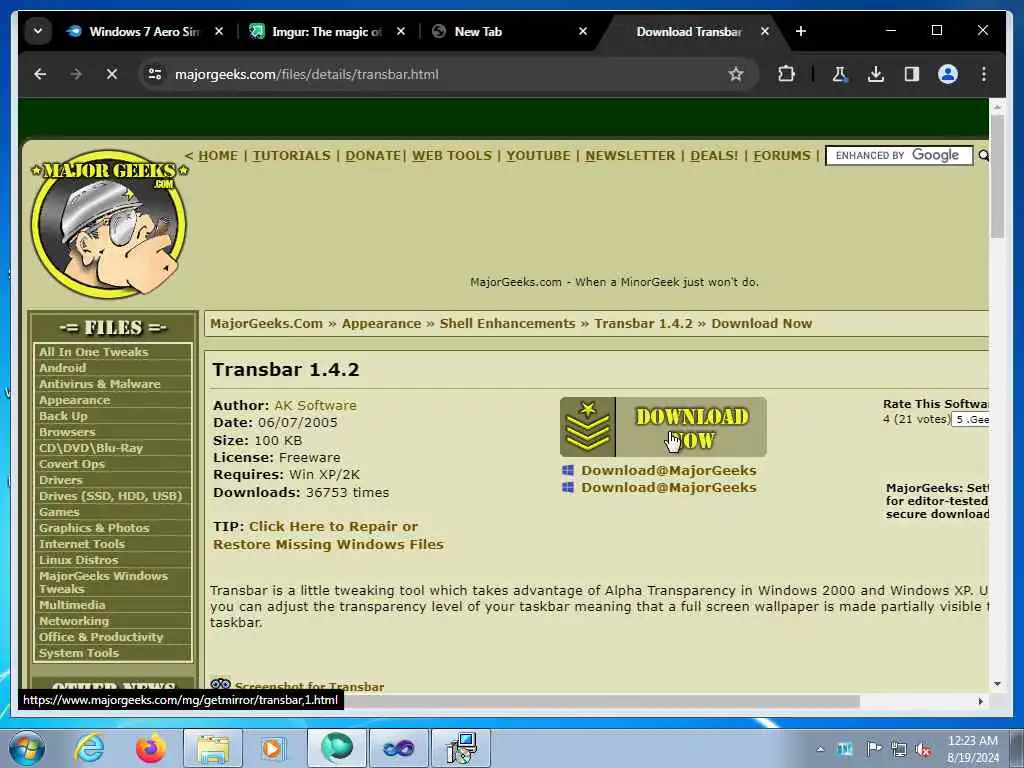Launch Internet Explorer from taskbar

pos(89,748)
